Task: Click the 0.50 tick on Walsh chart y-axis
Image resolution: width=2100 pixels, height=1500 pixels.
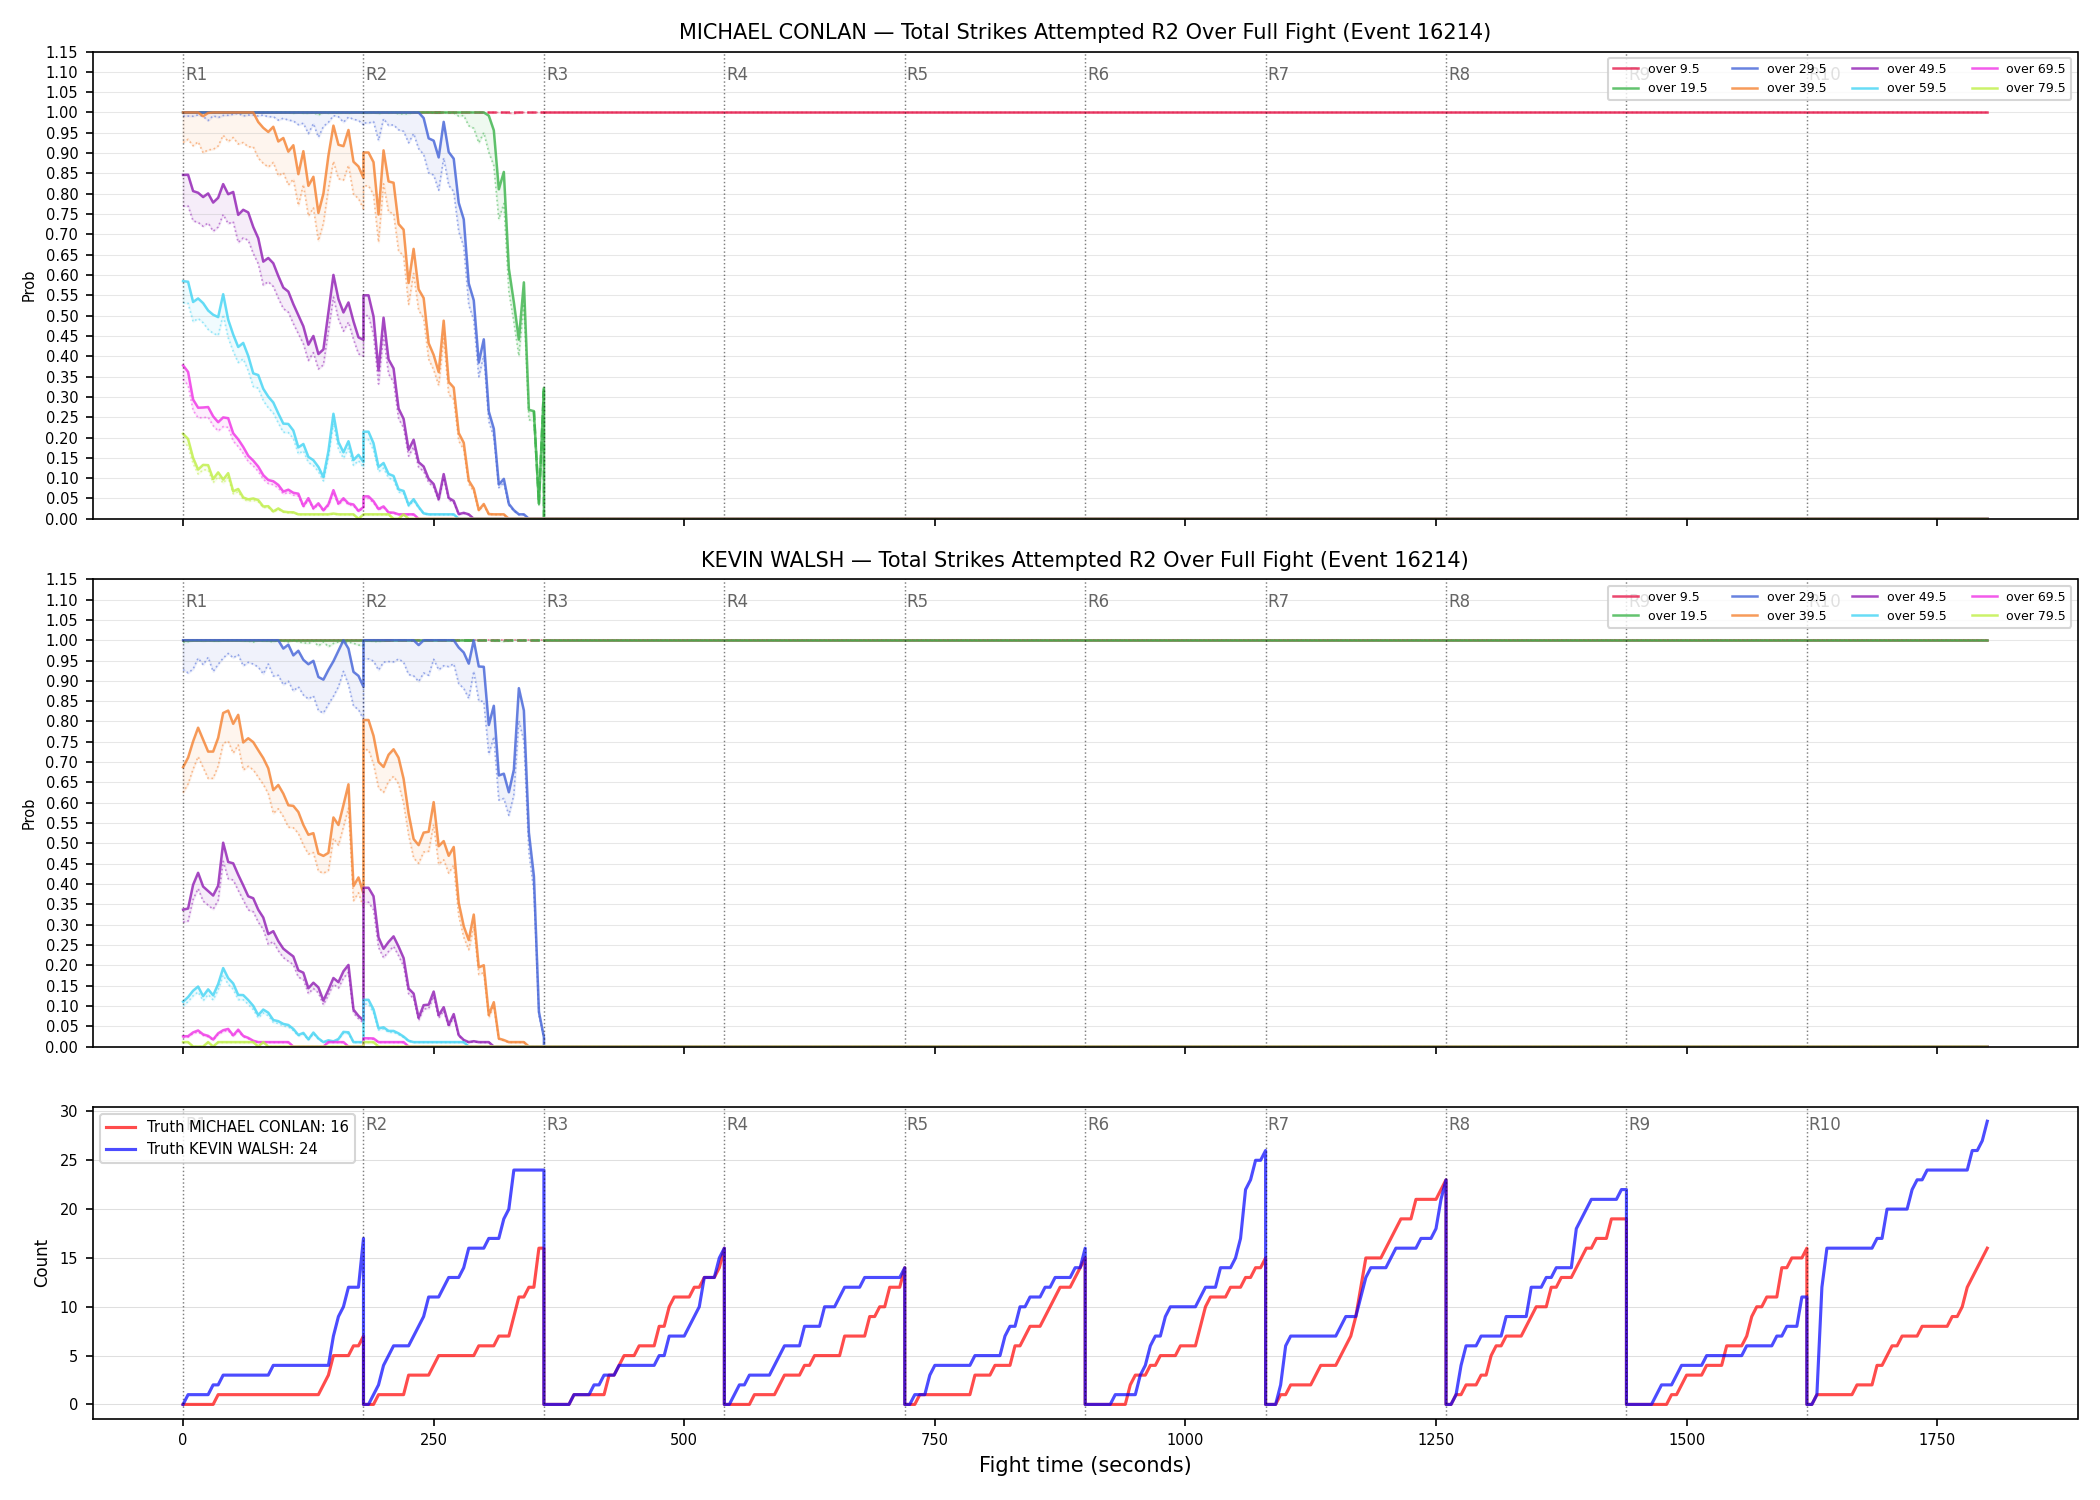Action: [x=62, y=844]
